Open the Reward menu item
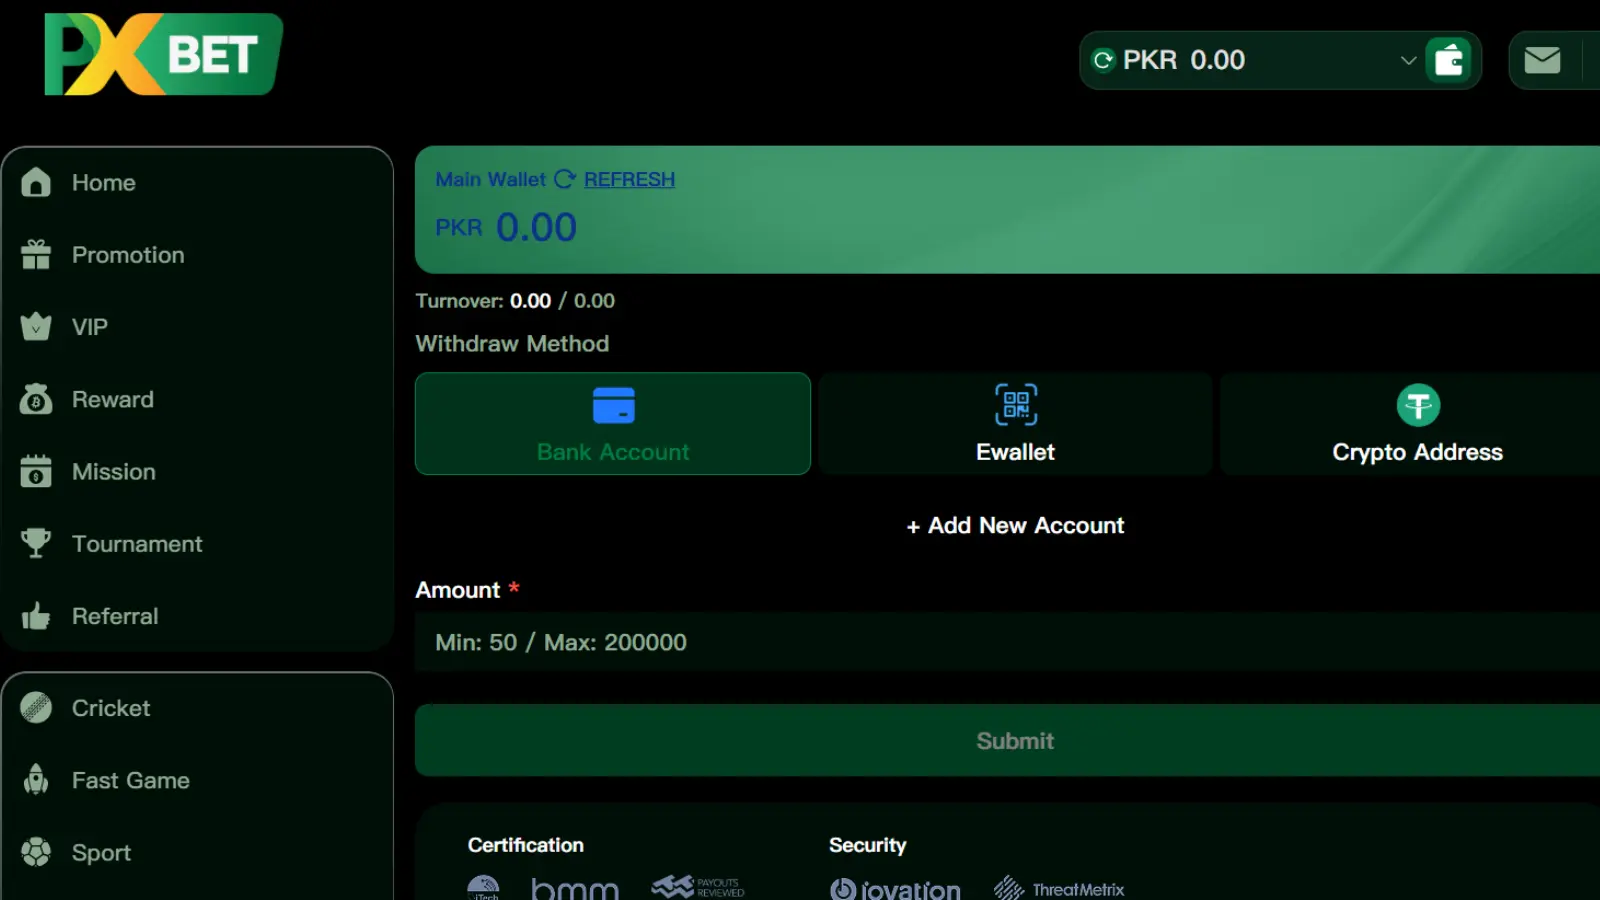Image resolution: width=1600 pixels, height=900 pixels. 197,399
